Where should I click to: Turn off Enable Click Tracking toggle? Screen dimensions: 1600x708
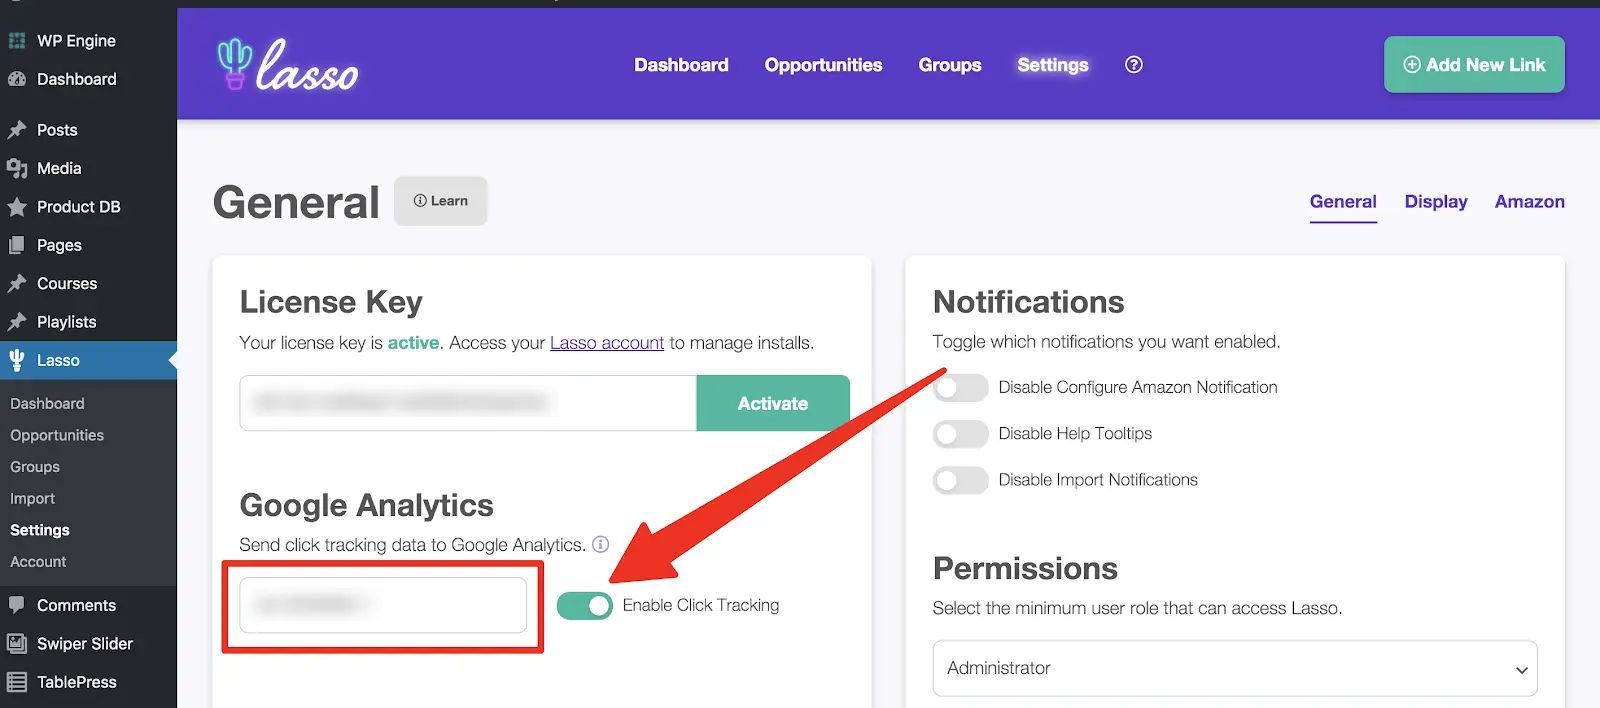[585, 606]
